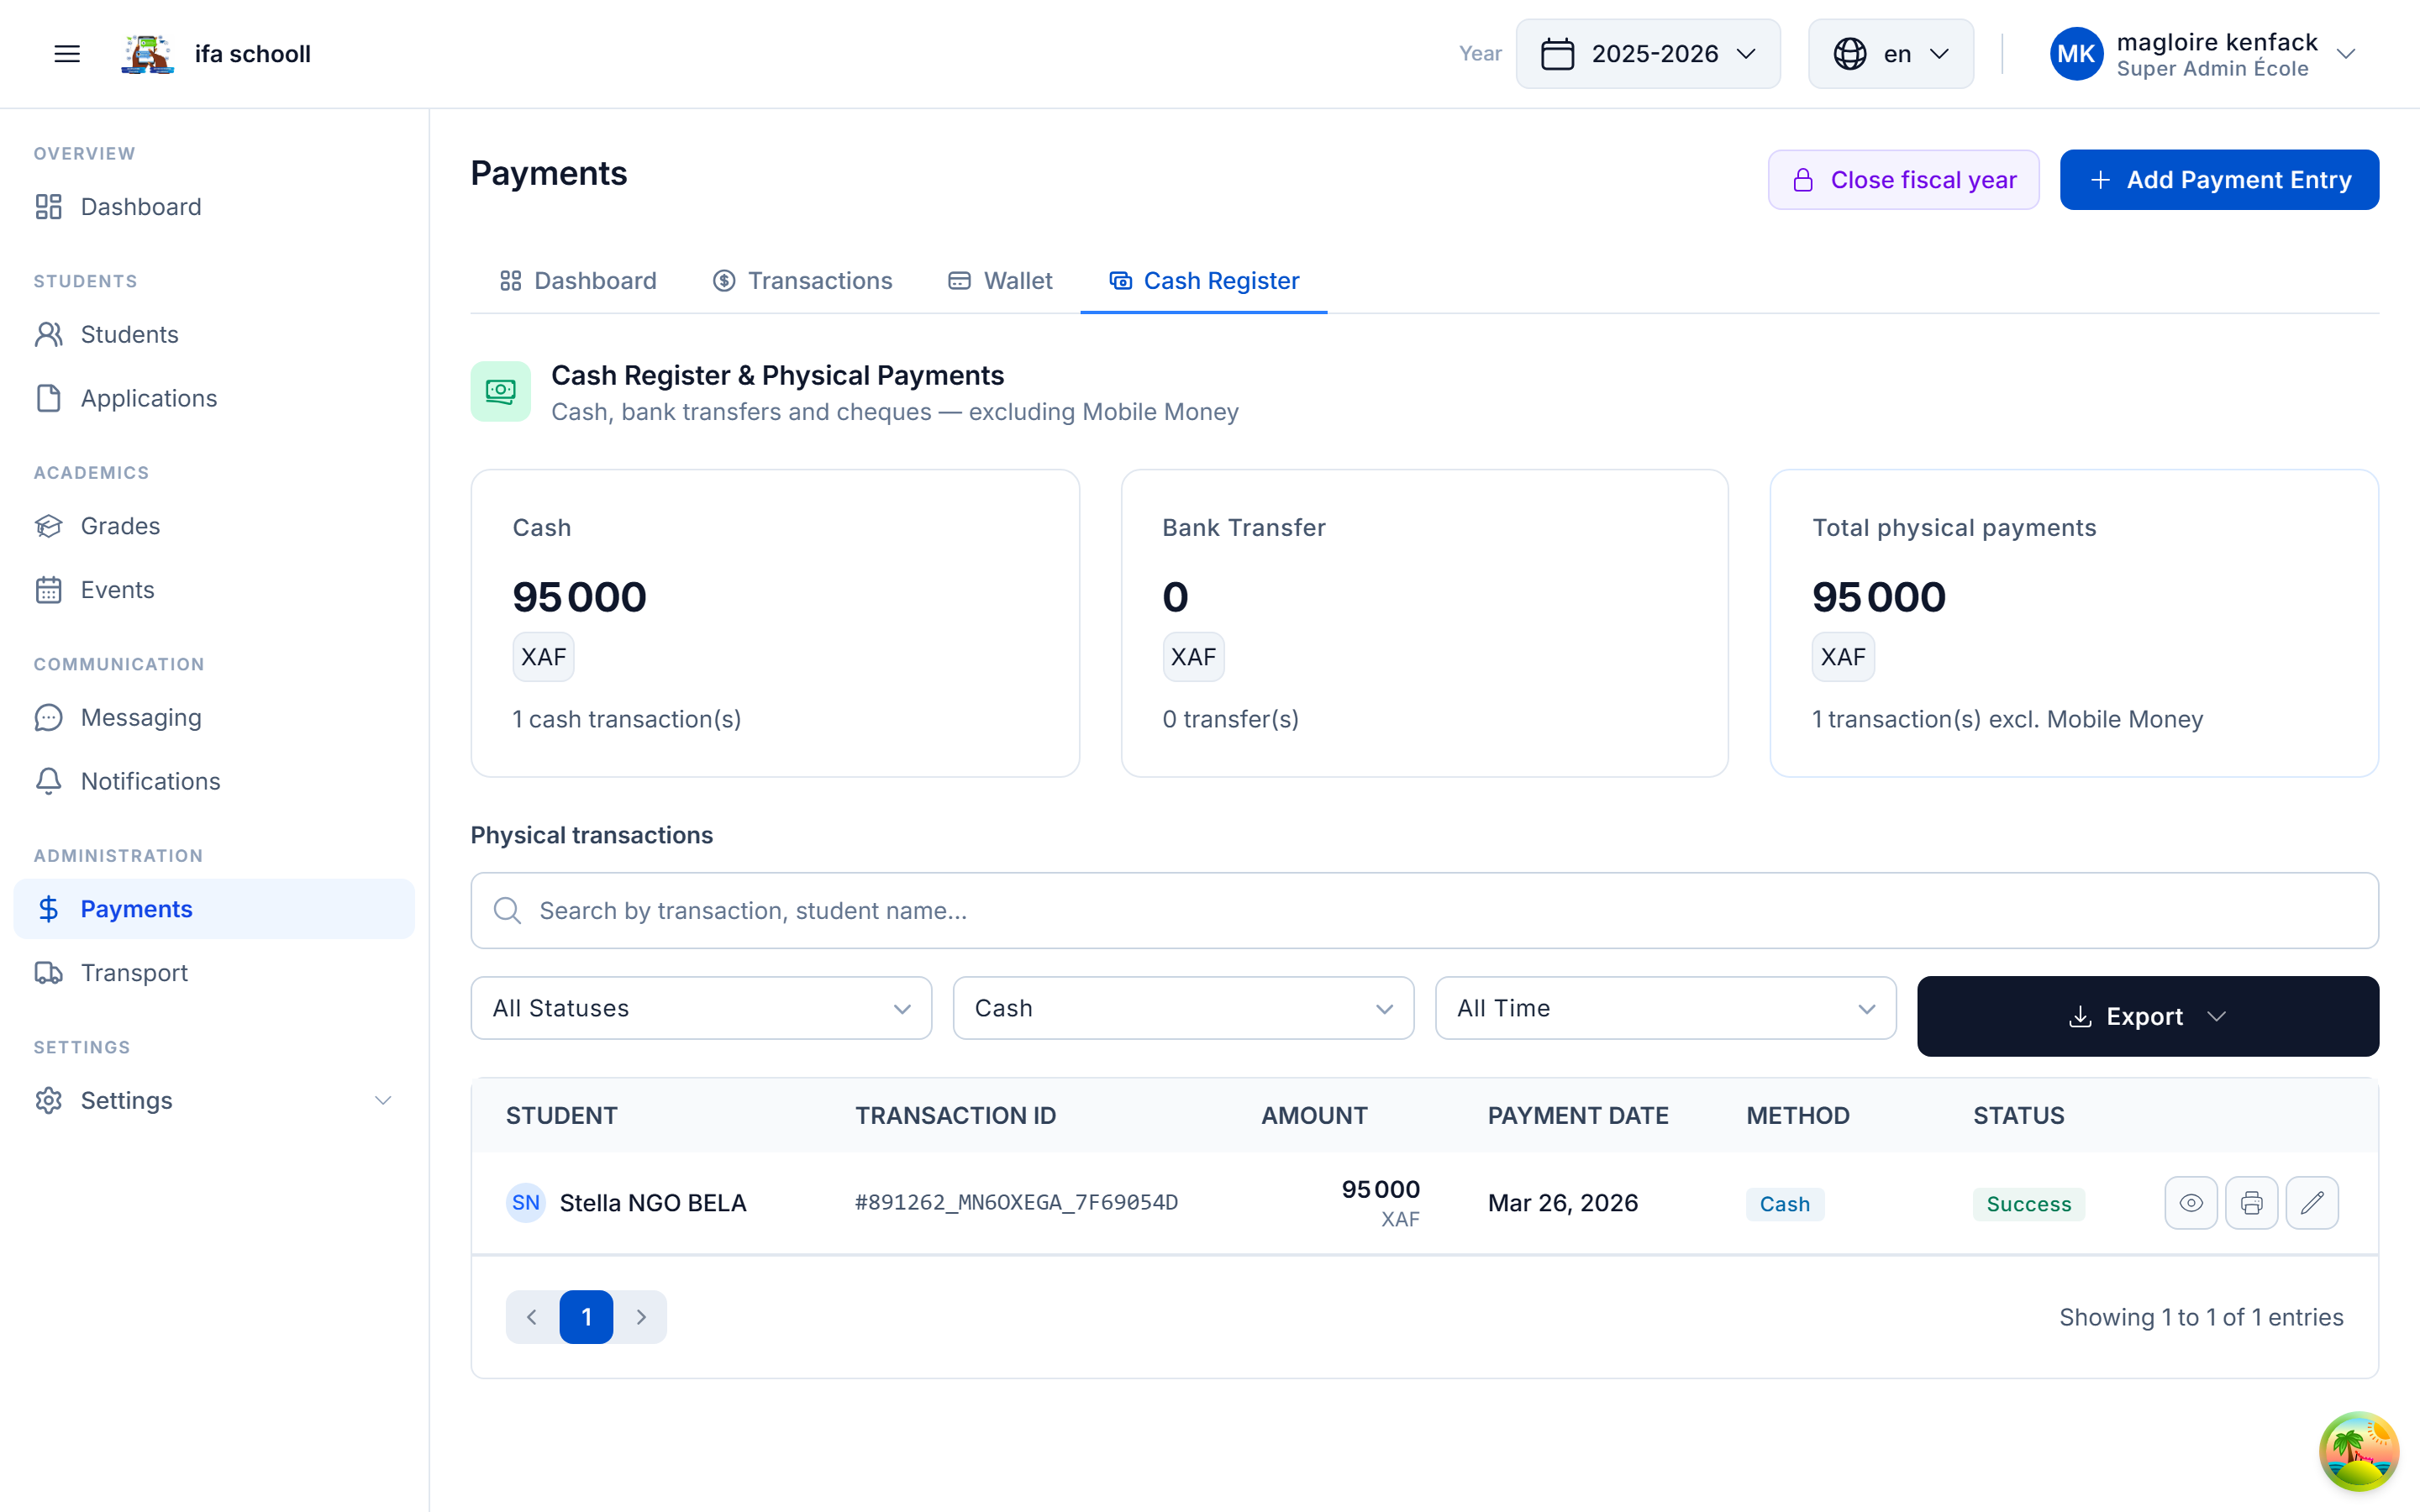Expand the All Time date range filter
Screen dimensions: 2420x1512
point(1664,1008)
